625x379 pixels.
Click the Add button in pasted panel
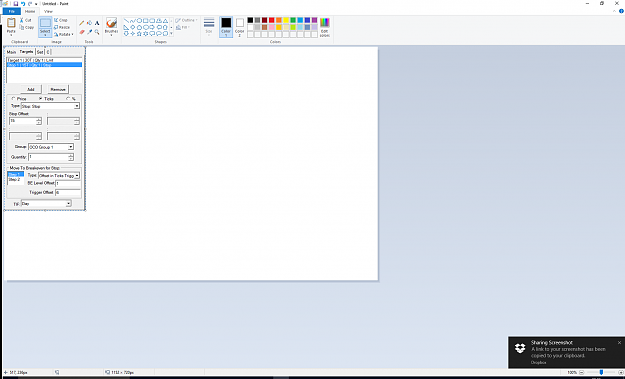click(x=31, y=89)
